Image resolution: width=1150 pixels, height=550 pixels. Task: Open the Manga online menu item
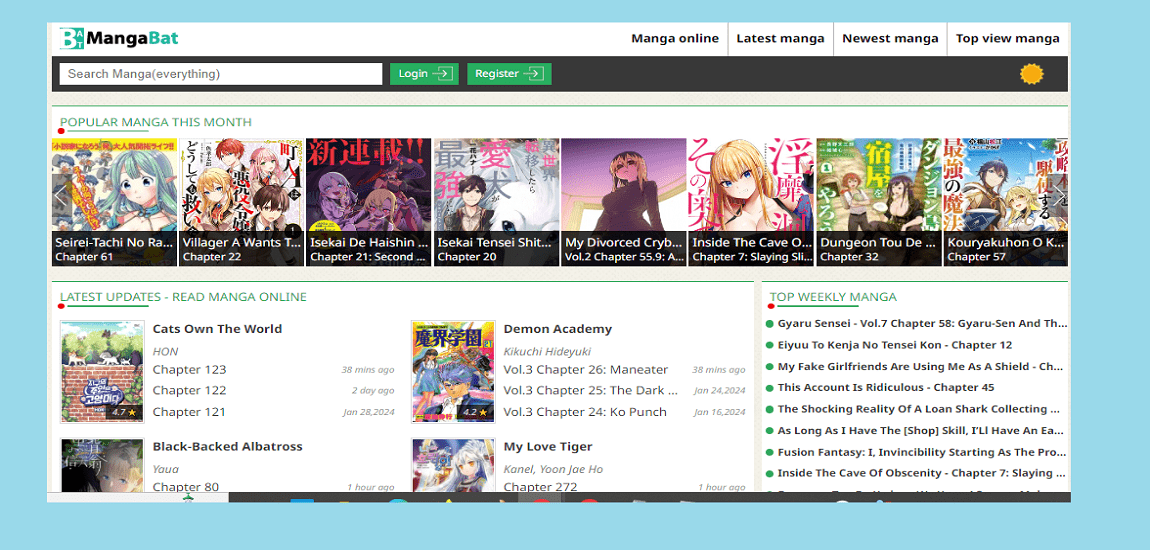675,39
